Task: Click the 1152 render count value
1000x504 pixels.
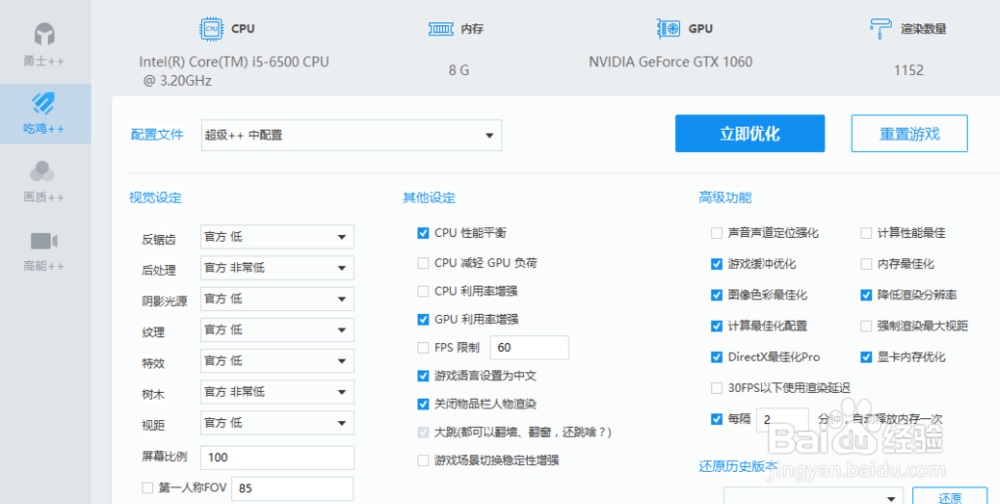Action: 909,70
